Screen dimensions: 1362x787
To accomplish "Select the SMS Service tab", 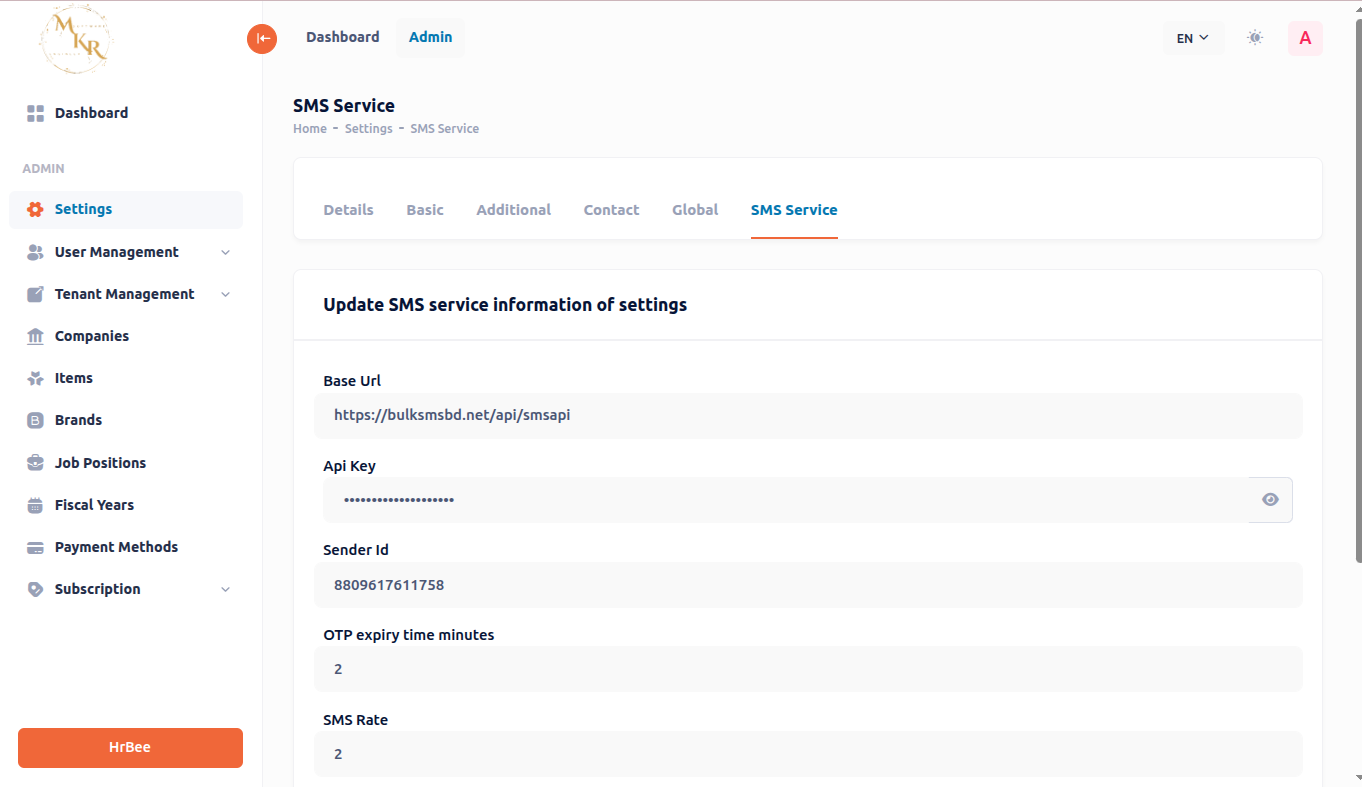I will coord(794,210).
